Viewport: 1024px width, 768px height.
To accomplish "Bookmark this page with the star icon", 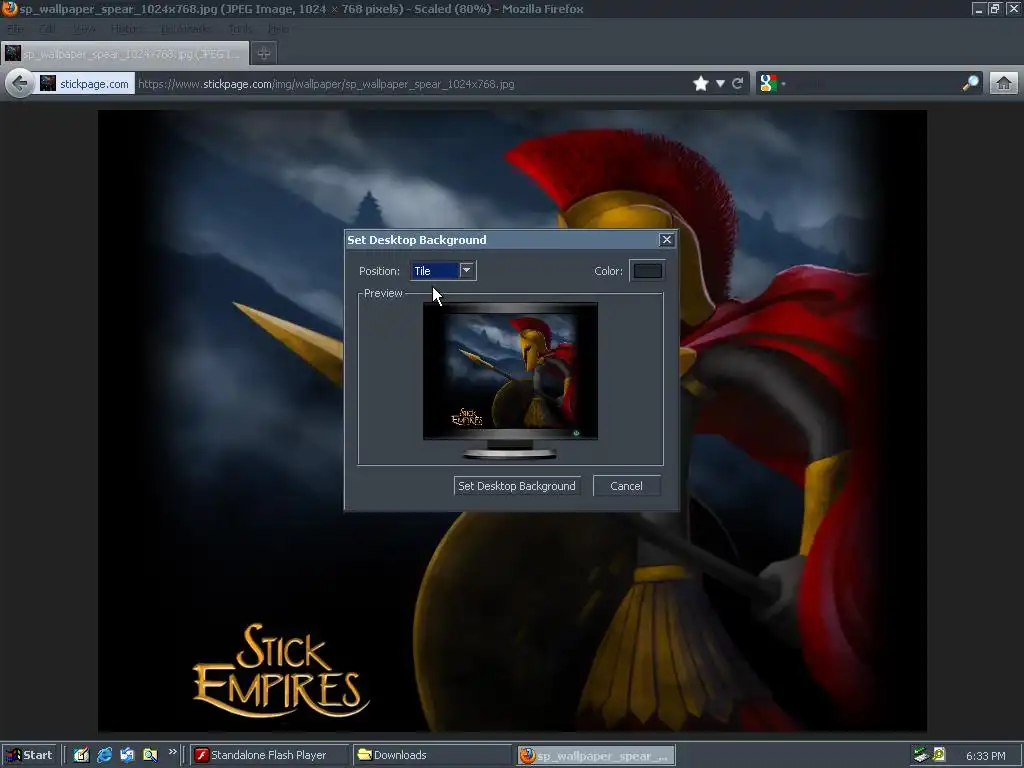I will coord(701,84).
